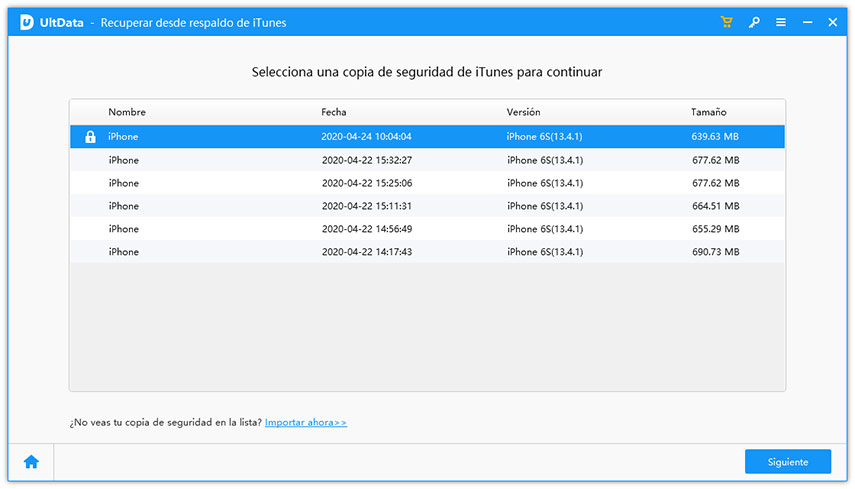Minimize the UltData window

[x=808, y=22]
